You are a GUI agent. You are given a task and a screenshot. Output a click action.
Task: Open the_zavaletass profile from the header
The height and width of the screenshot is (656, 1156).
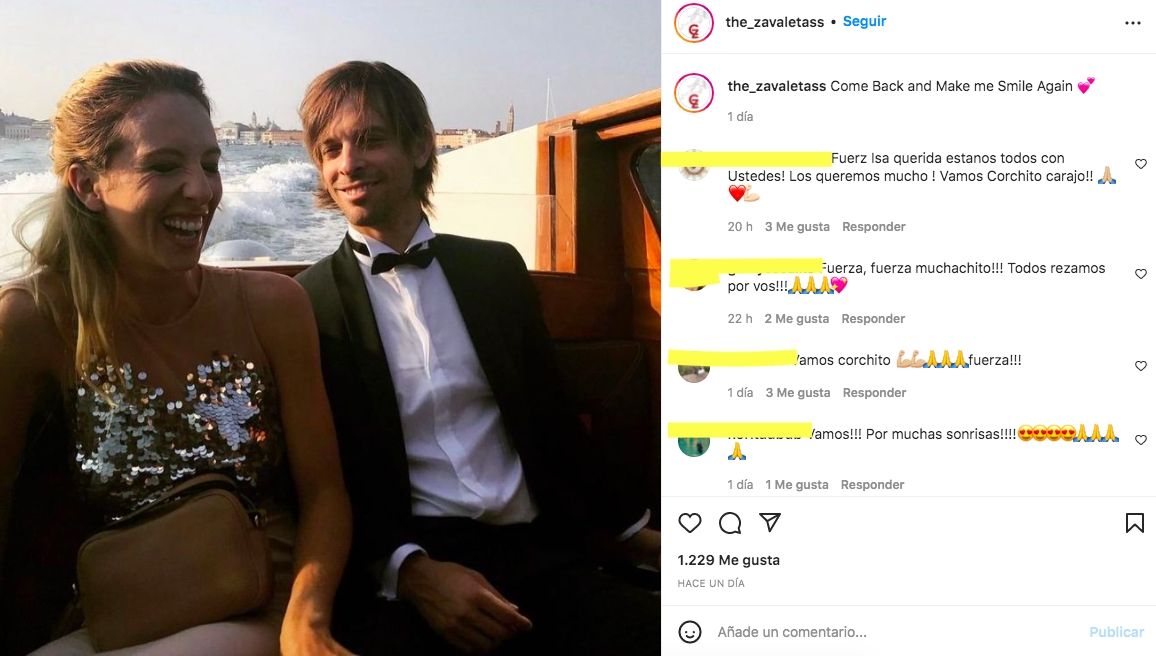(774, 22)
